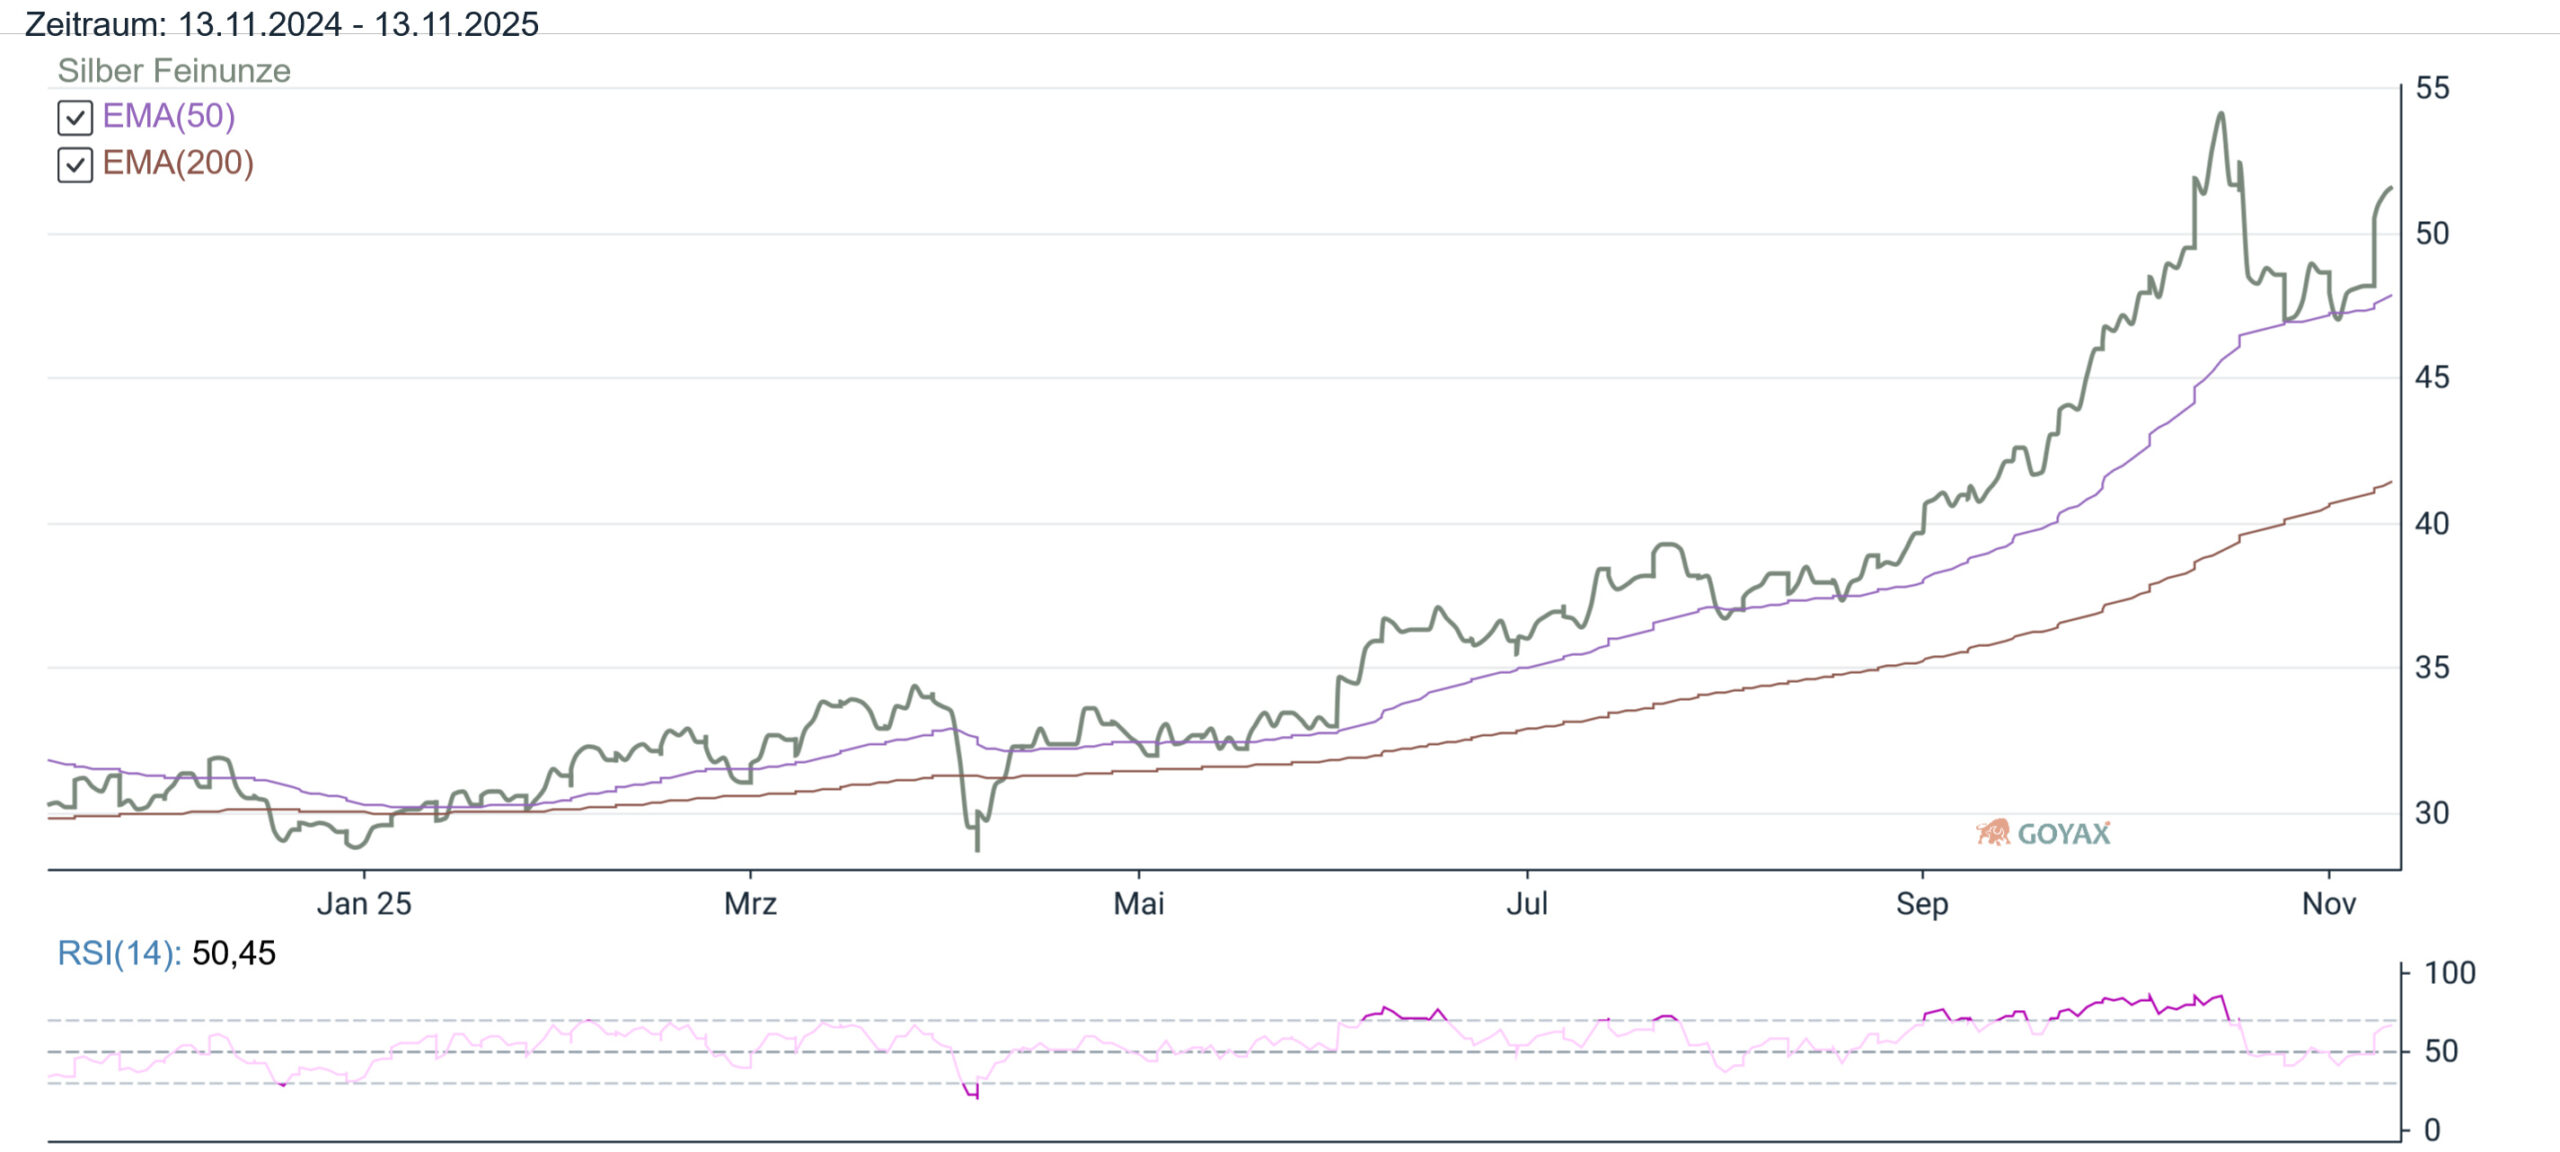Click the 30 price axis label

[2432, 813]
